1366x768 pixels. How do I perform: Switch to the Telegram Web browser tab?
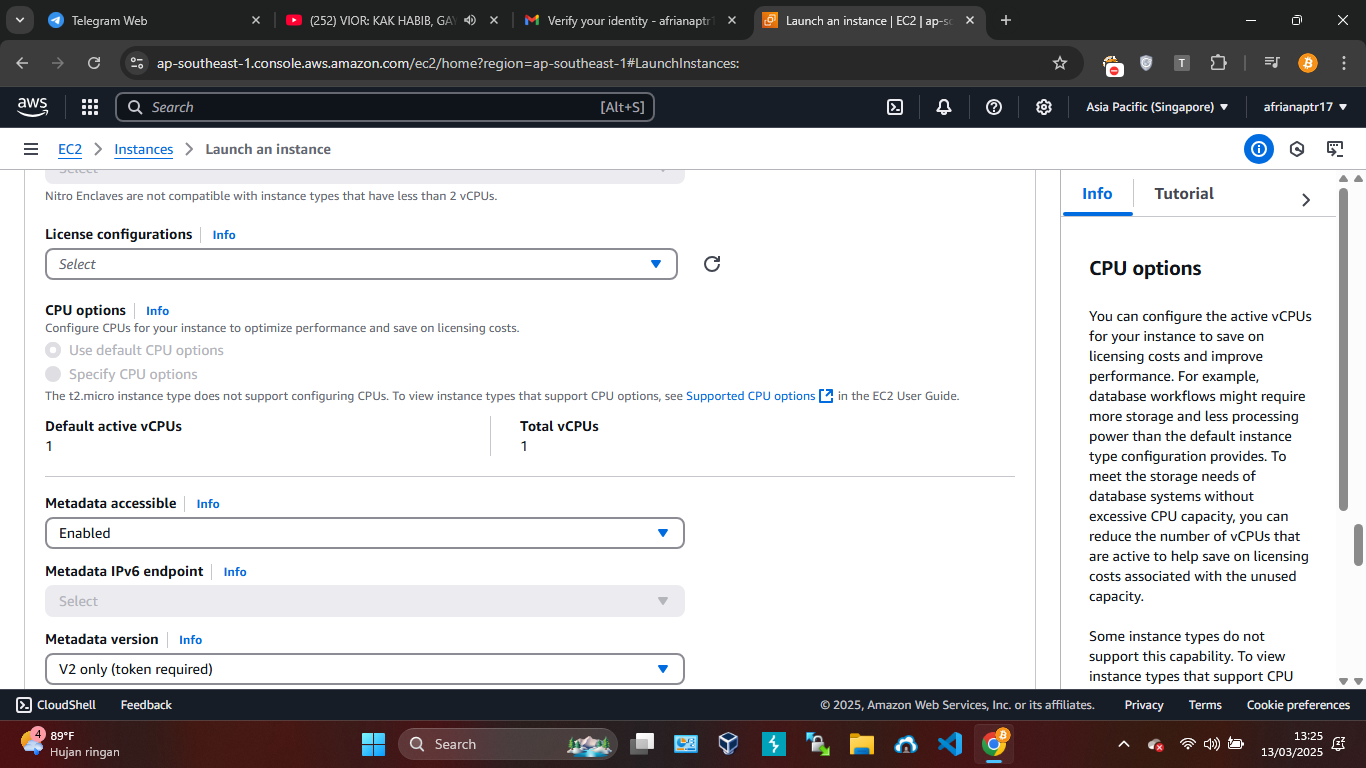pyautogui.click(x=155, y=20)
